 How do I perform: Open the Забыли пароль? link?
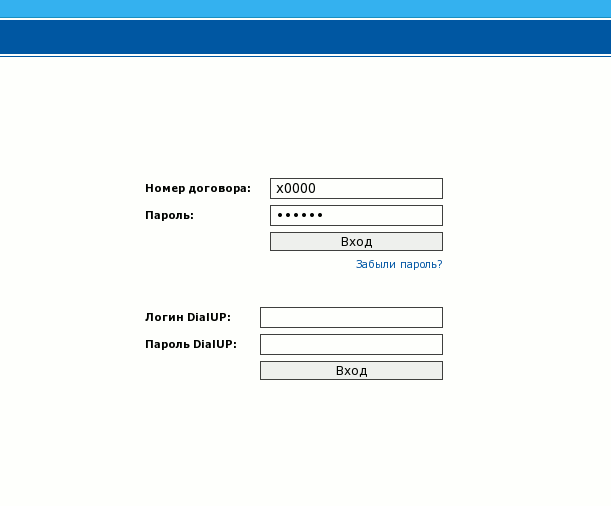click(399, 265)
